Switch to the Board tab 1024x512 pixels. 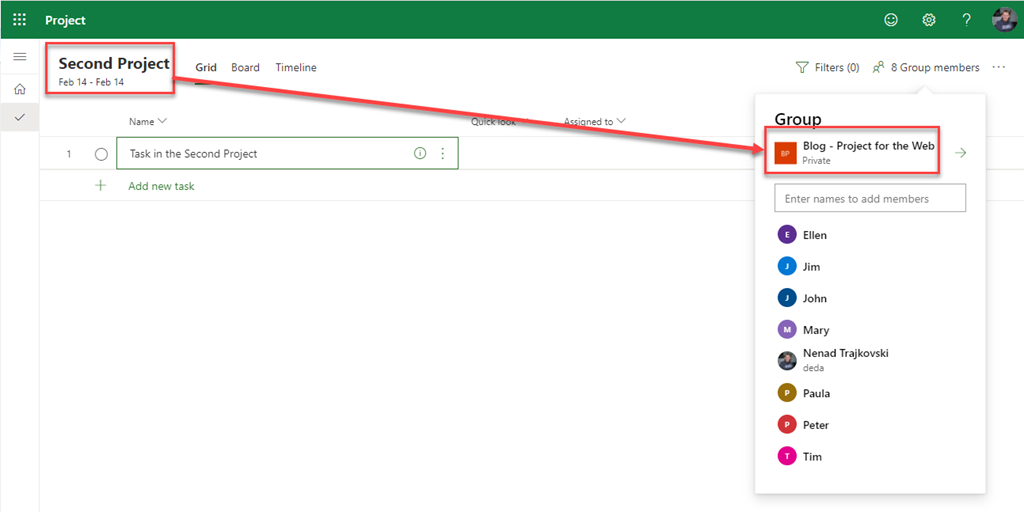(245, 68)
